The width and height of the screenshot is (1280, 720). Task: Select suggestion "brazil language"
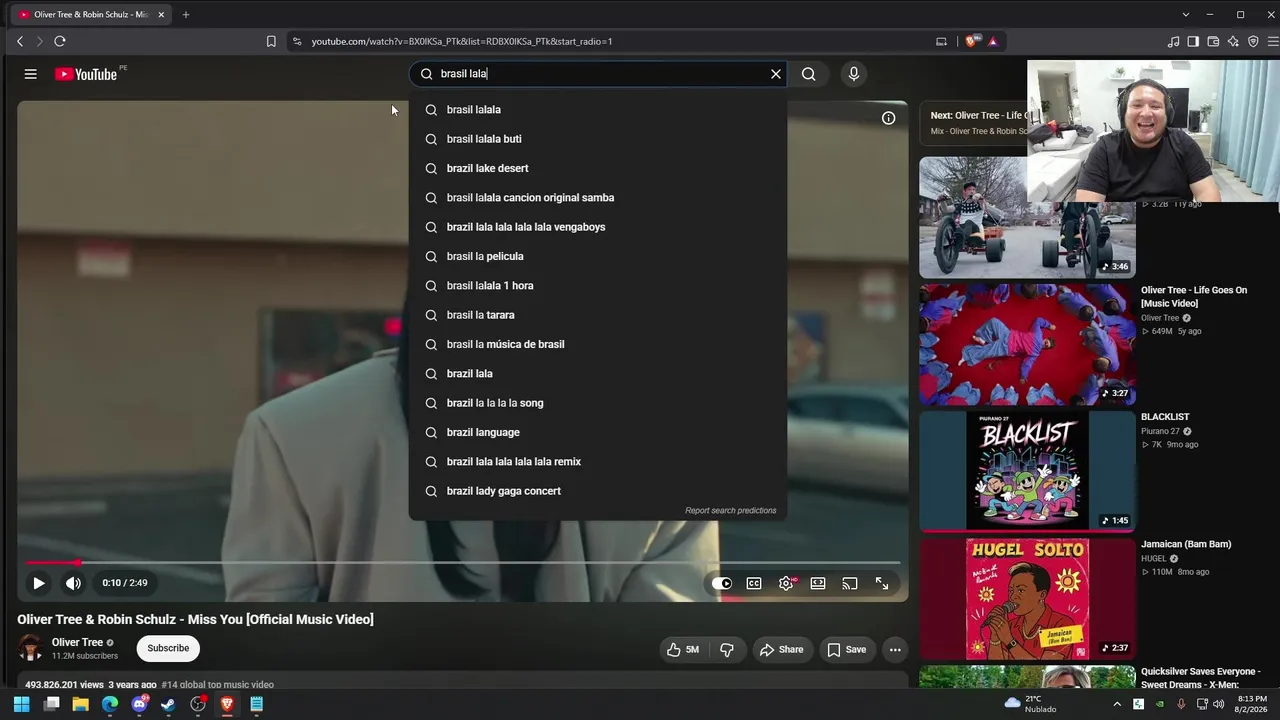598,432
